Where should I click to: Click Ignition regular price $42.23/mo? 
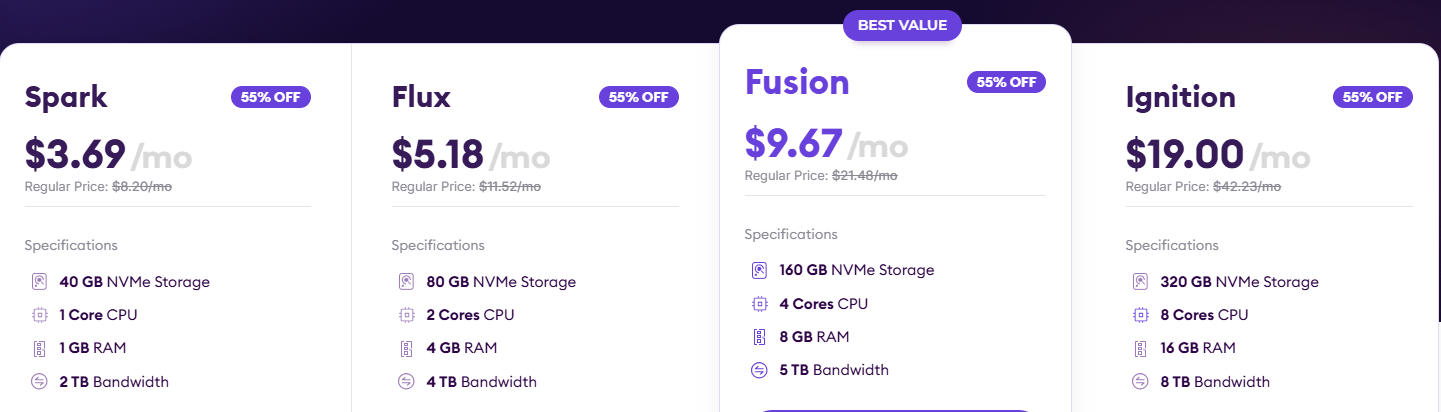pyautogui.click(x=1247, y=186)
